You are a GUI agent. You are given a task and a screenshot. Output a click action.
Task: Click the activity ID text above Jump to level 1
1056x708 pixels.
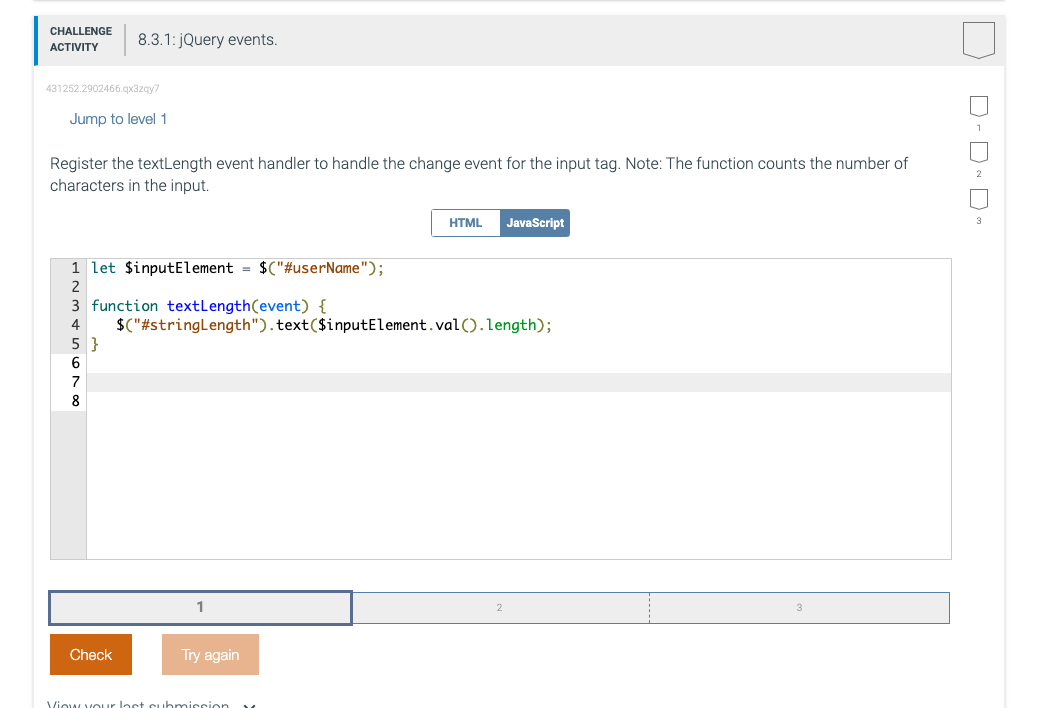(x=102, y=88)
